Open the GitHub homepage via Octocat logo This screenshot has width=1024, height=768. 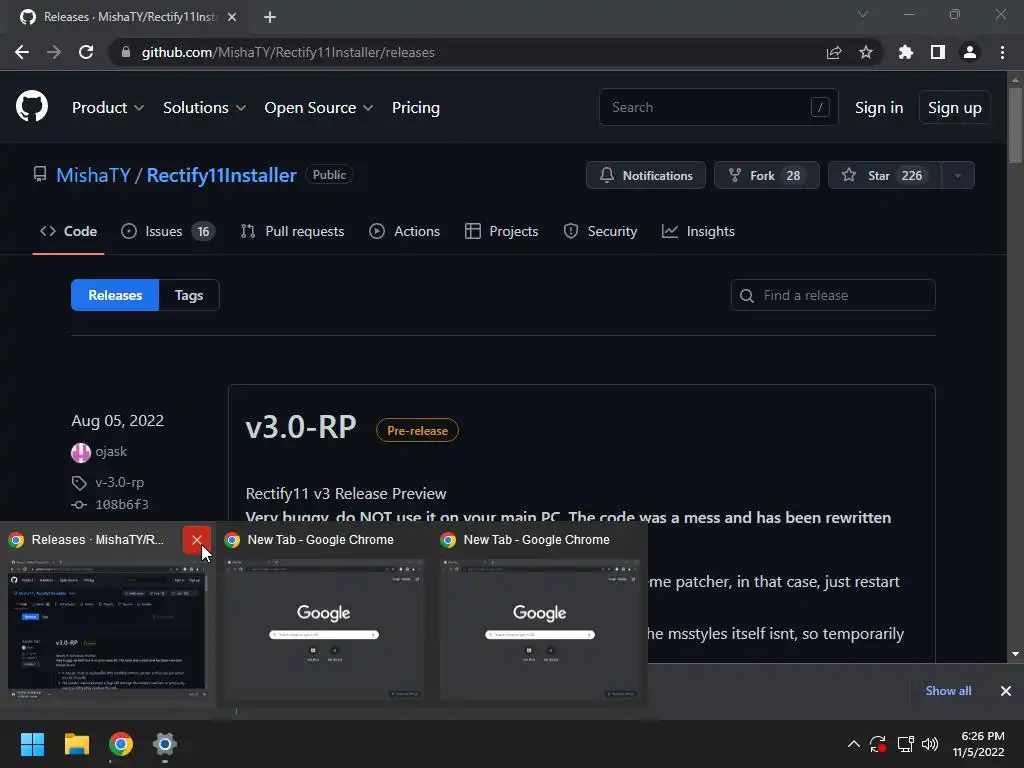(x=32, y=107)
